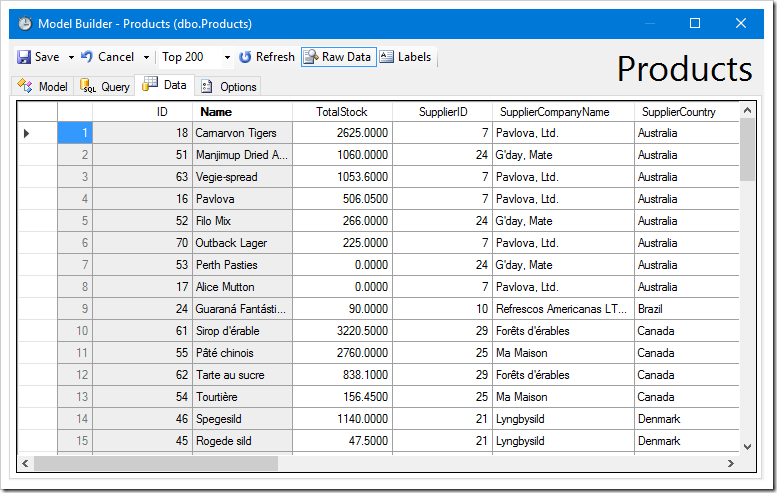This screenshot has width=777, height=493.
Task: Click the horizontal scrollbar left arrow
Action: [25, 464]
